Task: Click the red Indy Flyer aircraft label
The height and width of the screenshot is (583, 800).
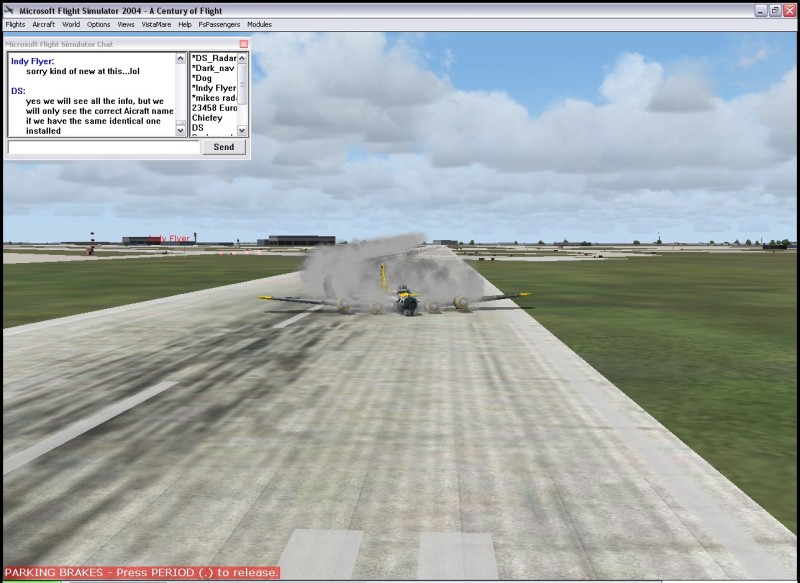Action: click(x=169, y=238)
